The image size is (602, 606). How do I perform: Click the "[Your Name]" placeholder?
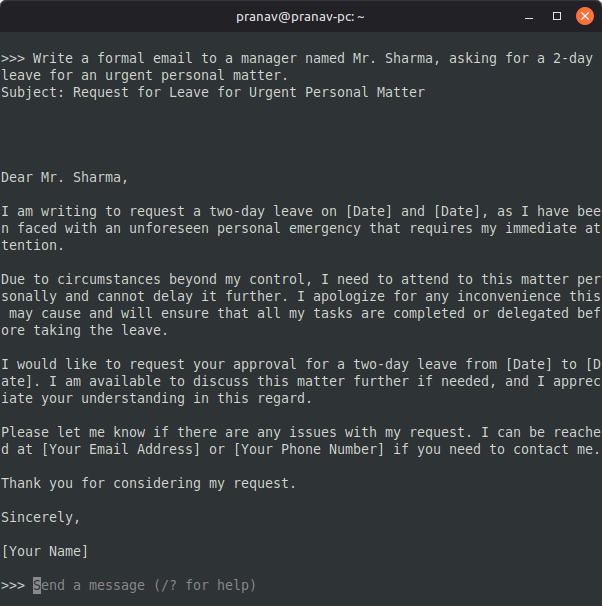[45, 551]
